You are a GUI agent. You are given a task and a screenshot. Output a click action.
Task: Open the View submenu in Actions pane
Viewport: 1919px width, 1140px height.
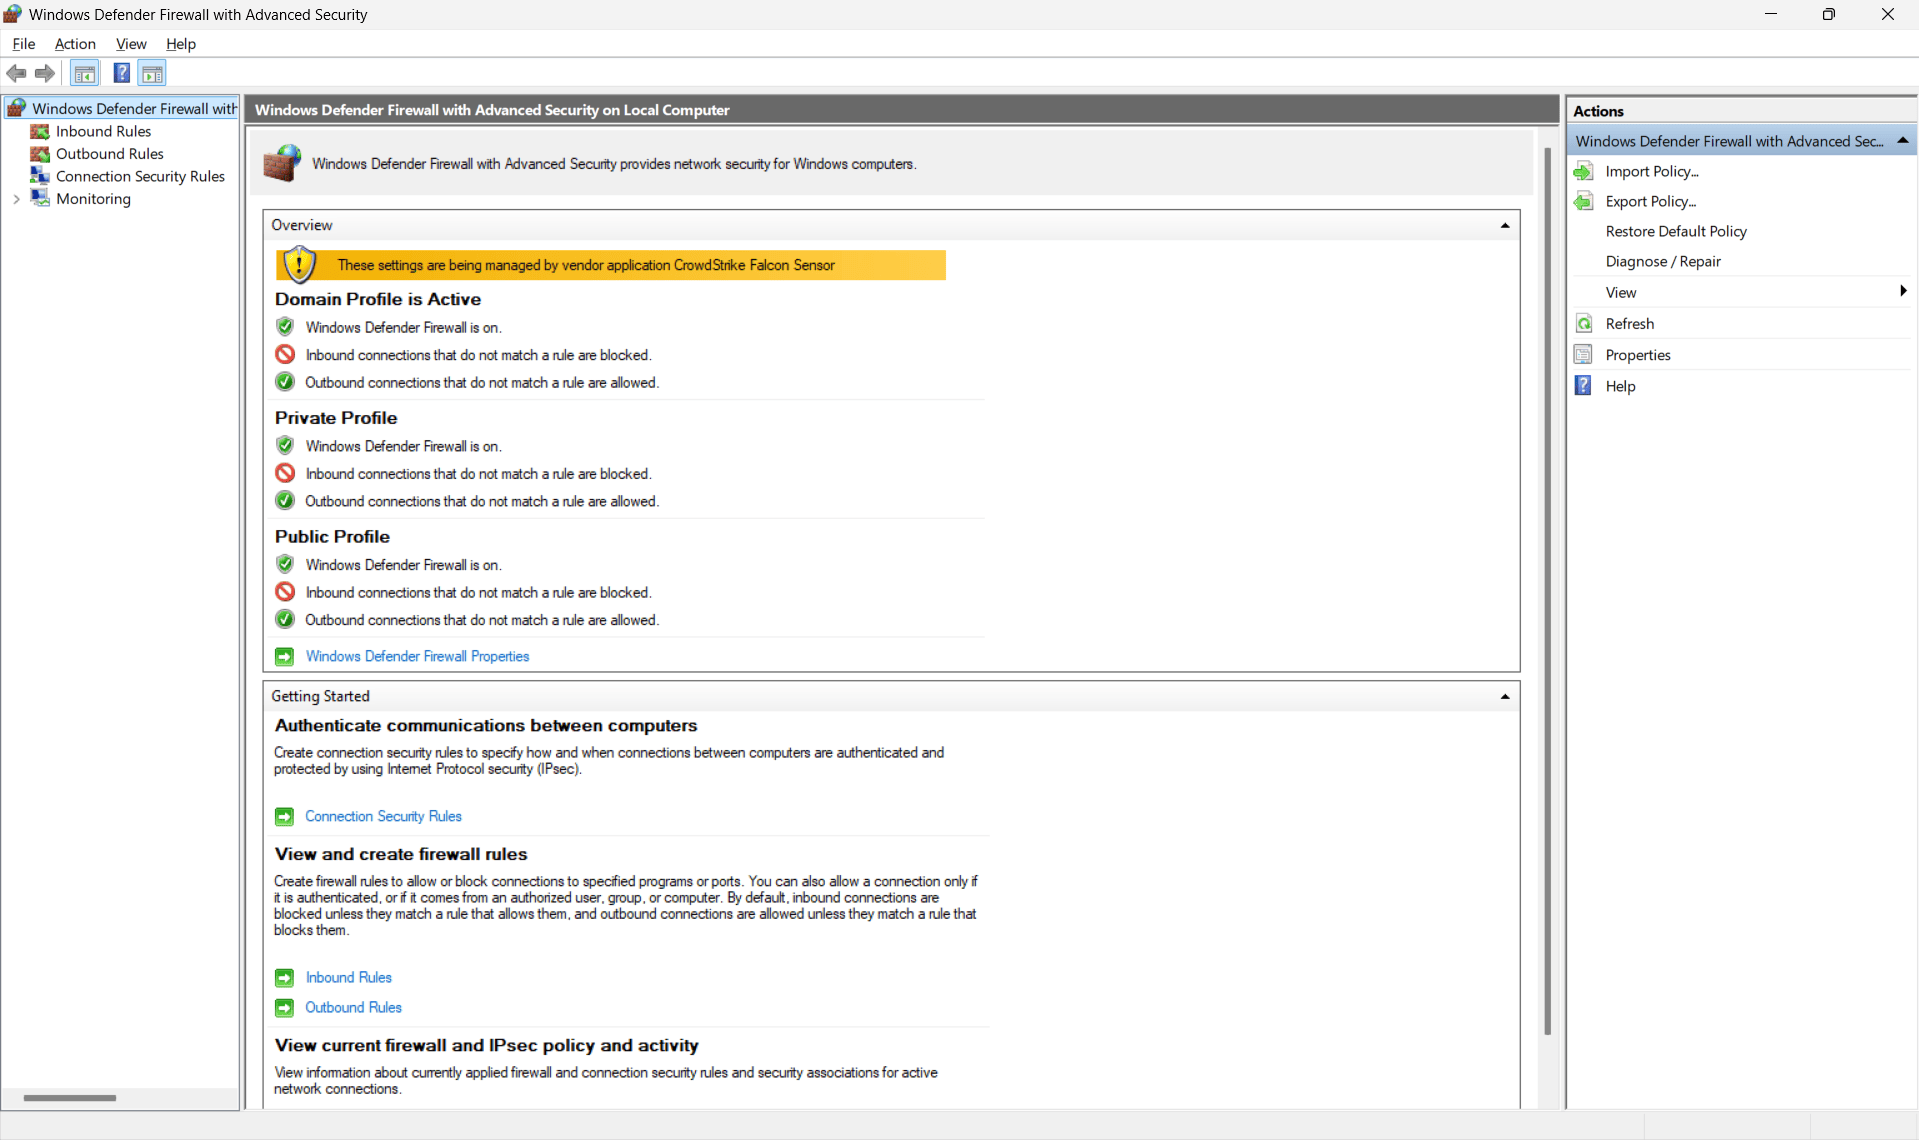[x=1620, y=292]
